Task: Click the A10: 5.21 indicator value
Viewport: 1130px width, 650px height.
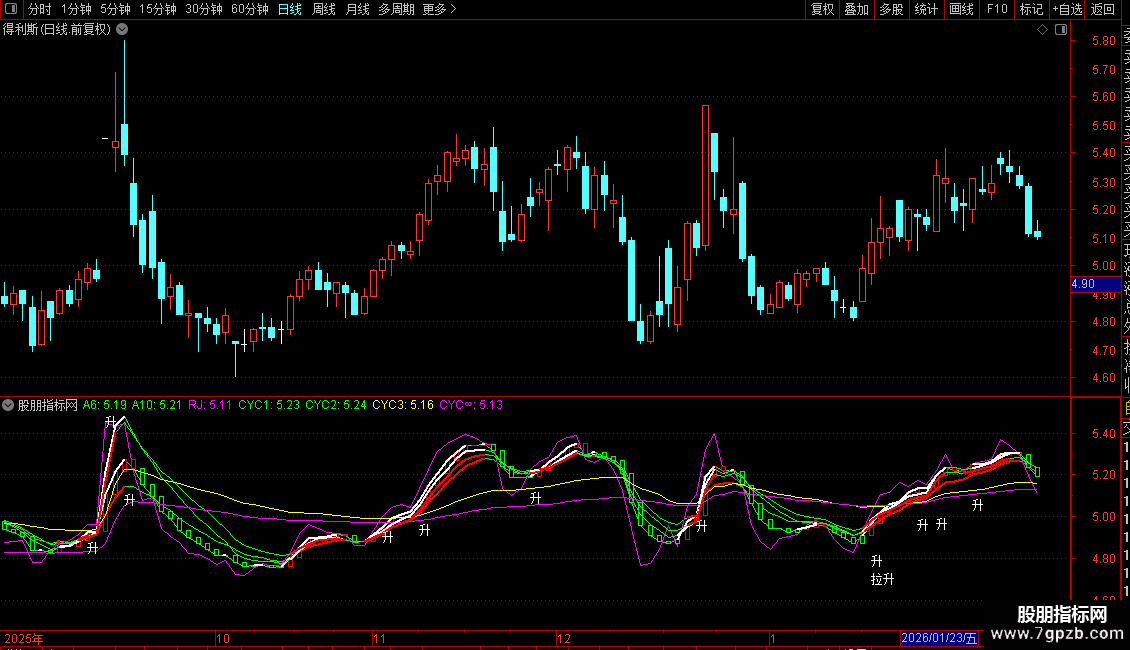Action: 156,405
